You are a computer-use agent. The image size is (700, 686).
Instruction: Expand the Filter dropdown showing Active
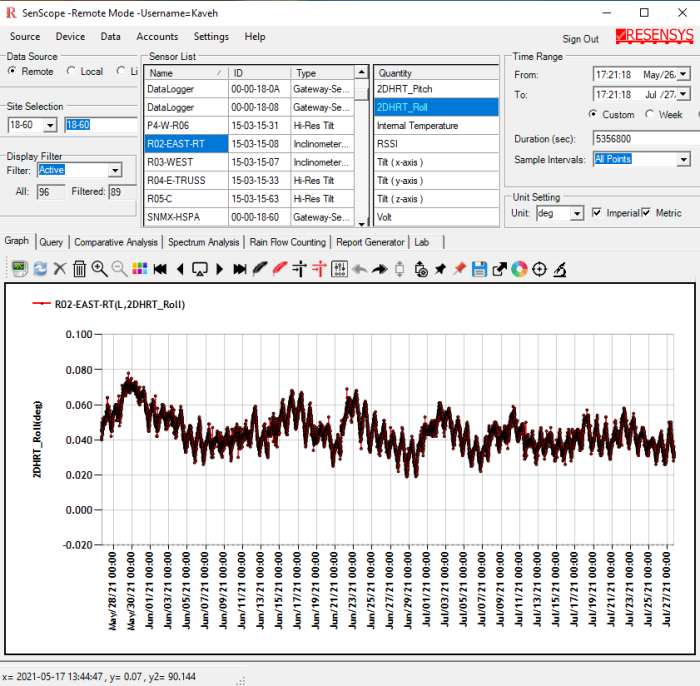(x=115, y=171)
